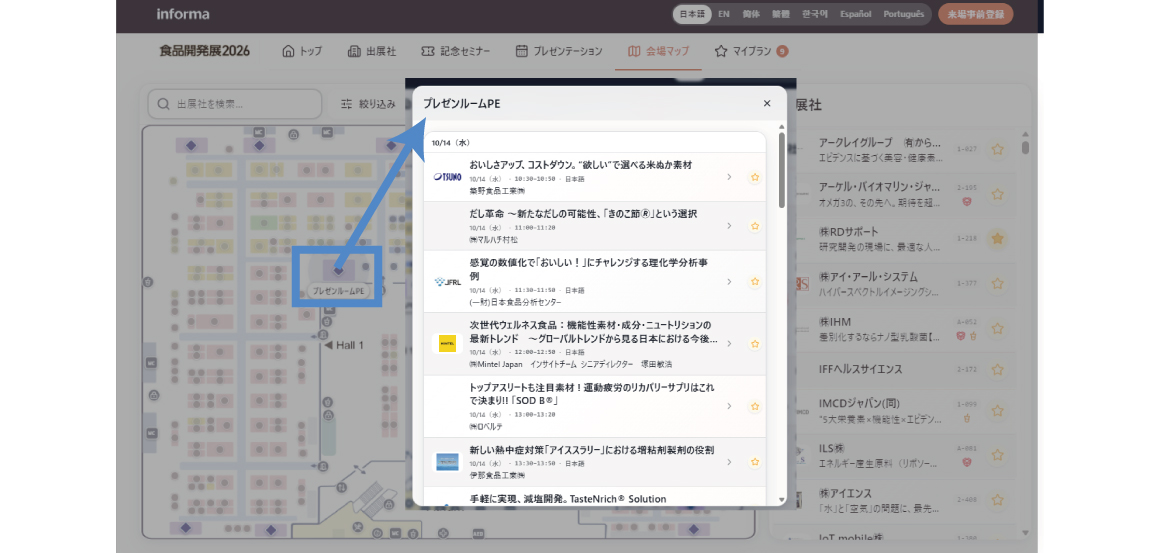The width and height of the screenshot is (1160, 553).
Task: Click 食品開発展2026 site title
Action: [x=205, y=51]
